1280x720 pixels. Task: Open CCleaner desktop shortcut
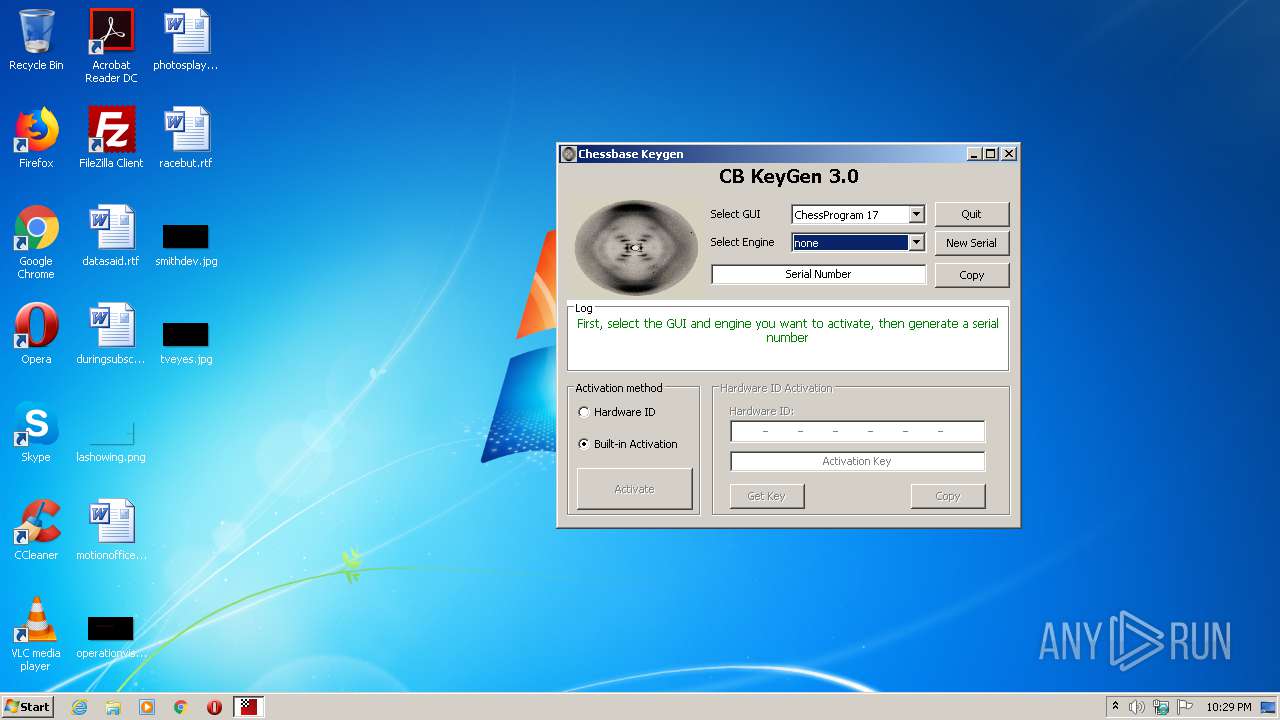pyautogui.click(x=36, y=530)
